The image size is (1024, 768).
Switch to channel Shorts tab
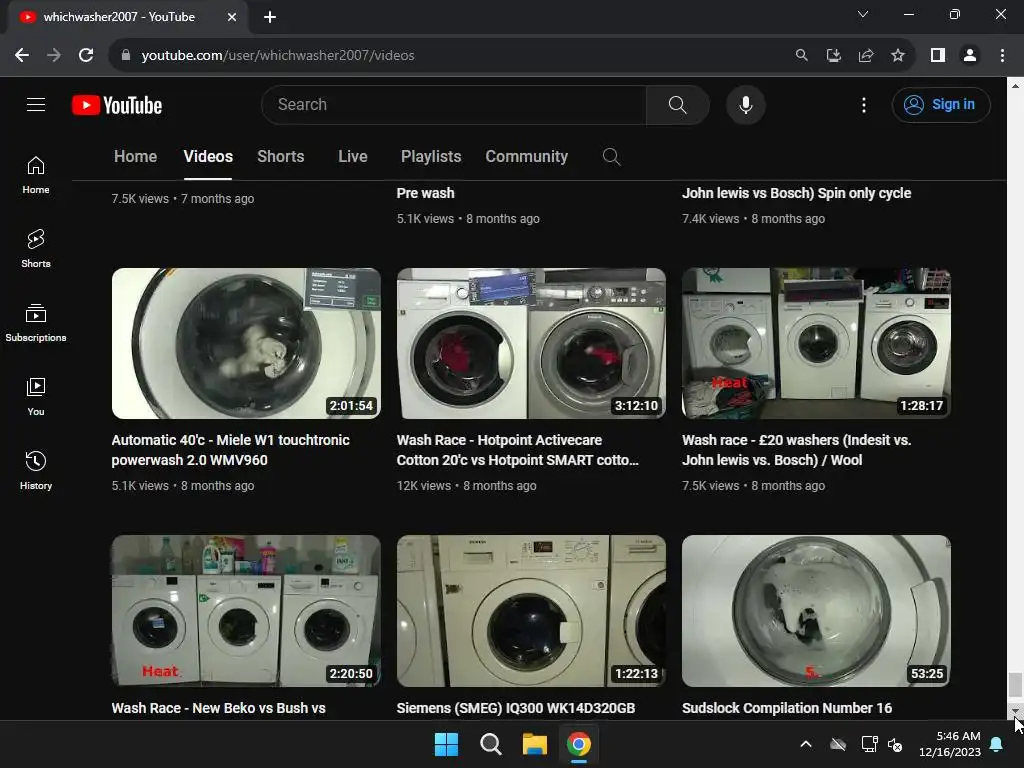pyautogui.click(x=280, y=157)
